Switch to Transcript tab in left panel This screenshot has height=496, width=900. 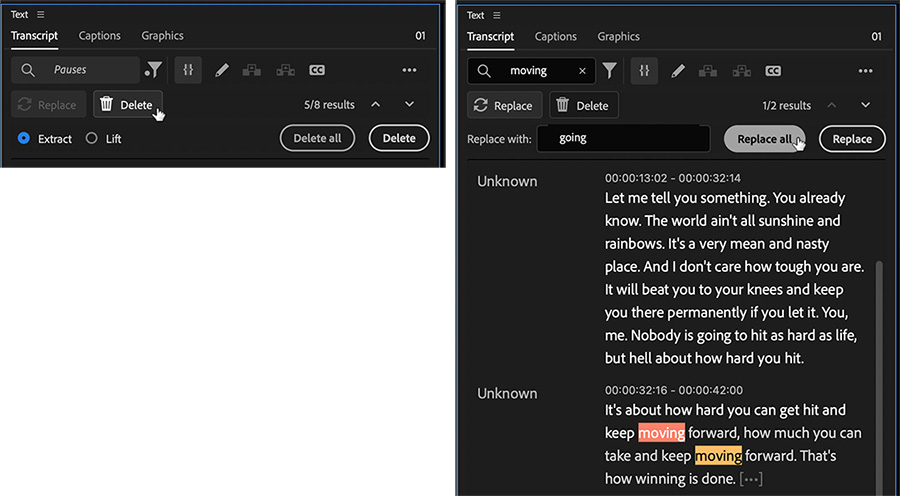34,36
